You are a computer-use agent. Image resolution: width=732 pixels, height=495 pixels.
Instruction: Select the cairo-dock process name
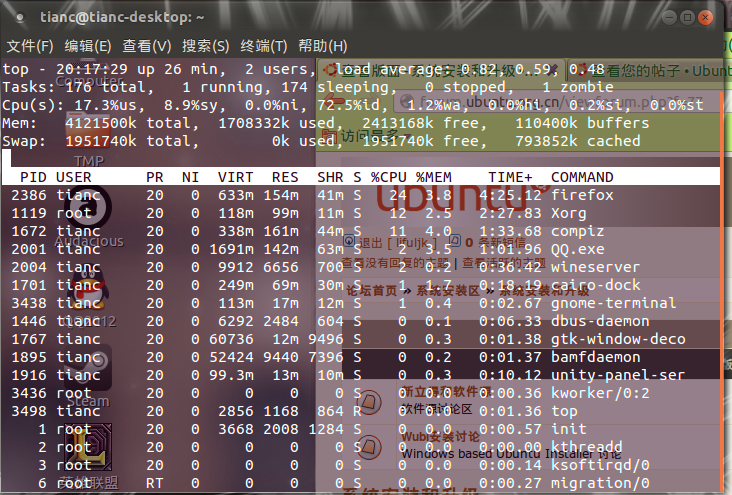click(596, 285)
